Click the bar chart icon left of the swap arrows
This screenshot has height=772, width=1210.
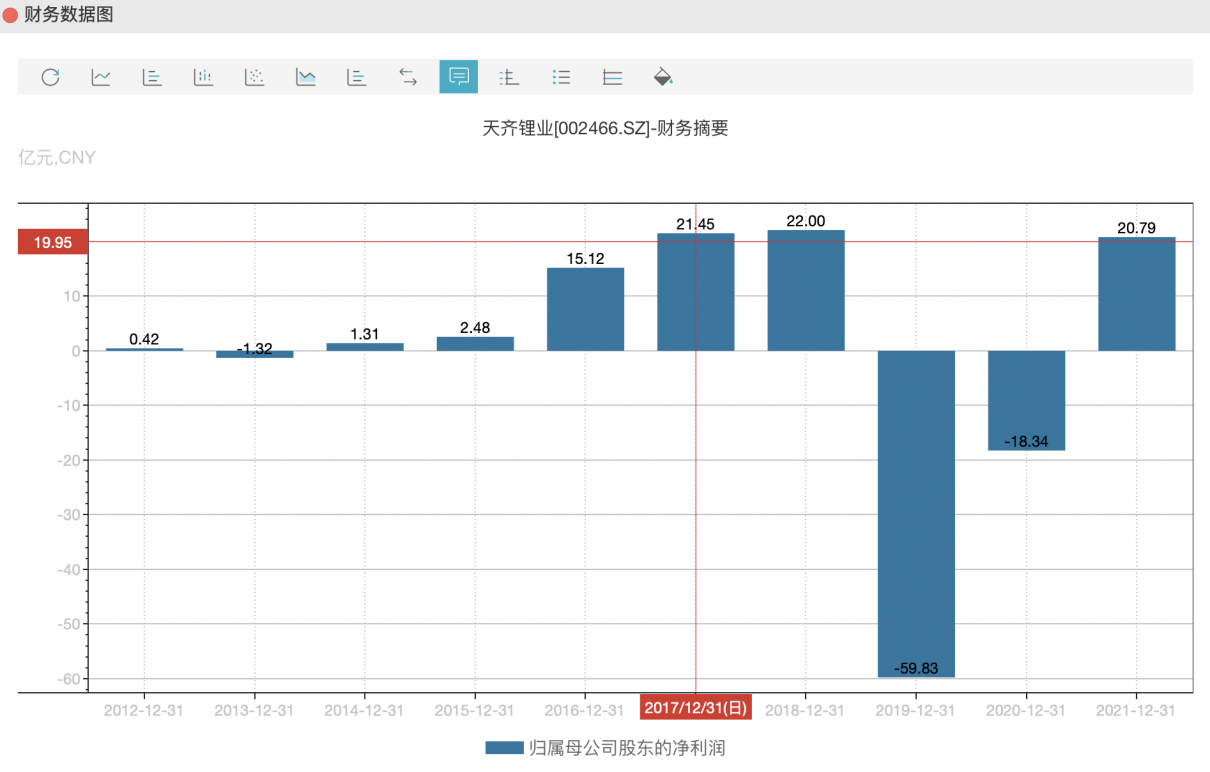point(357,77)
